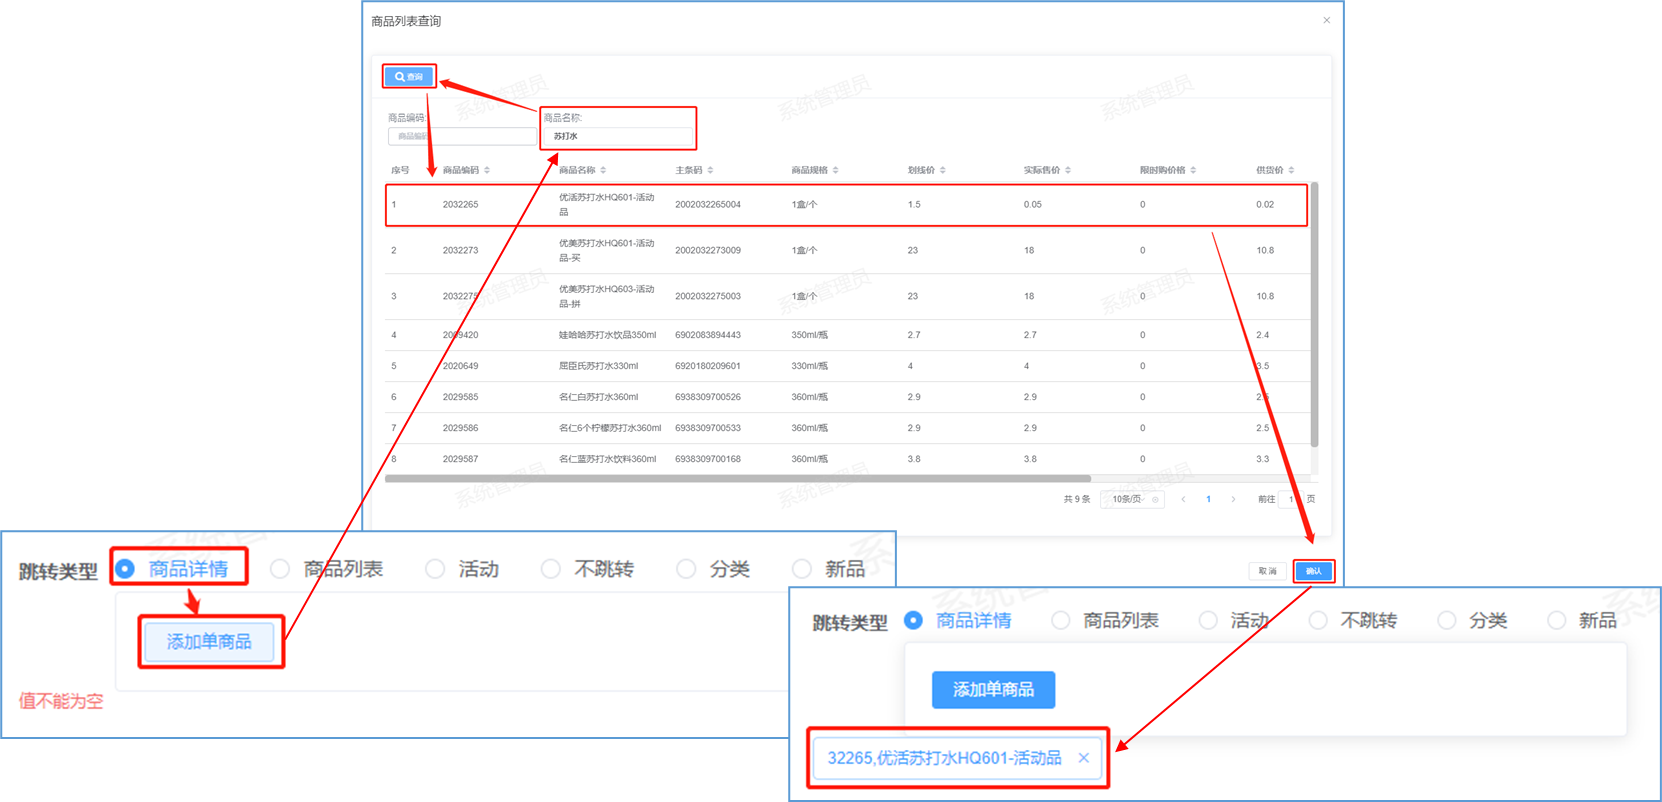Select 不跳转 radio in panel with product tag
Screen dimensions: 1662x802
point(1318,621)
